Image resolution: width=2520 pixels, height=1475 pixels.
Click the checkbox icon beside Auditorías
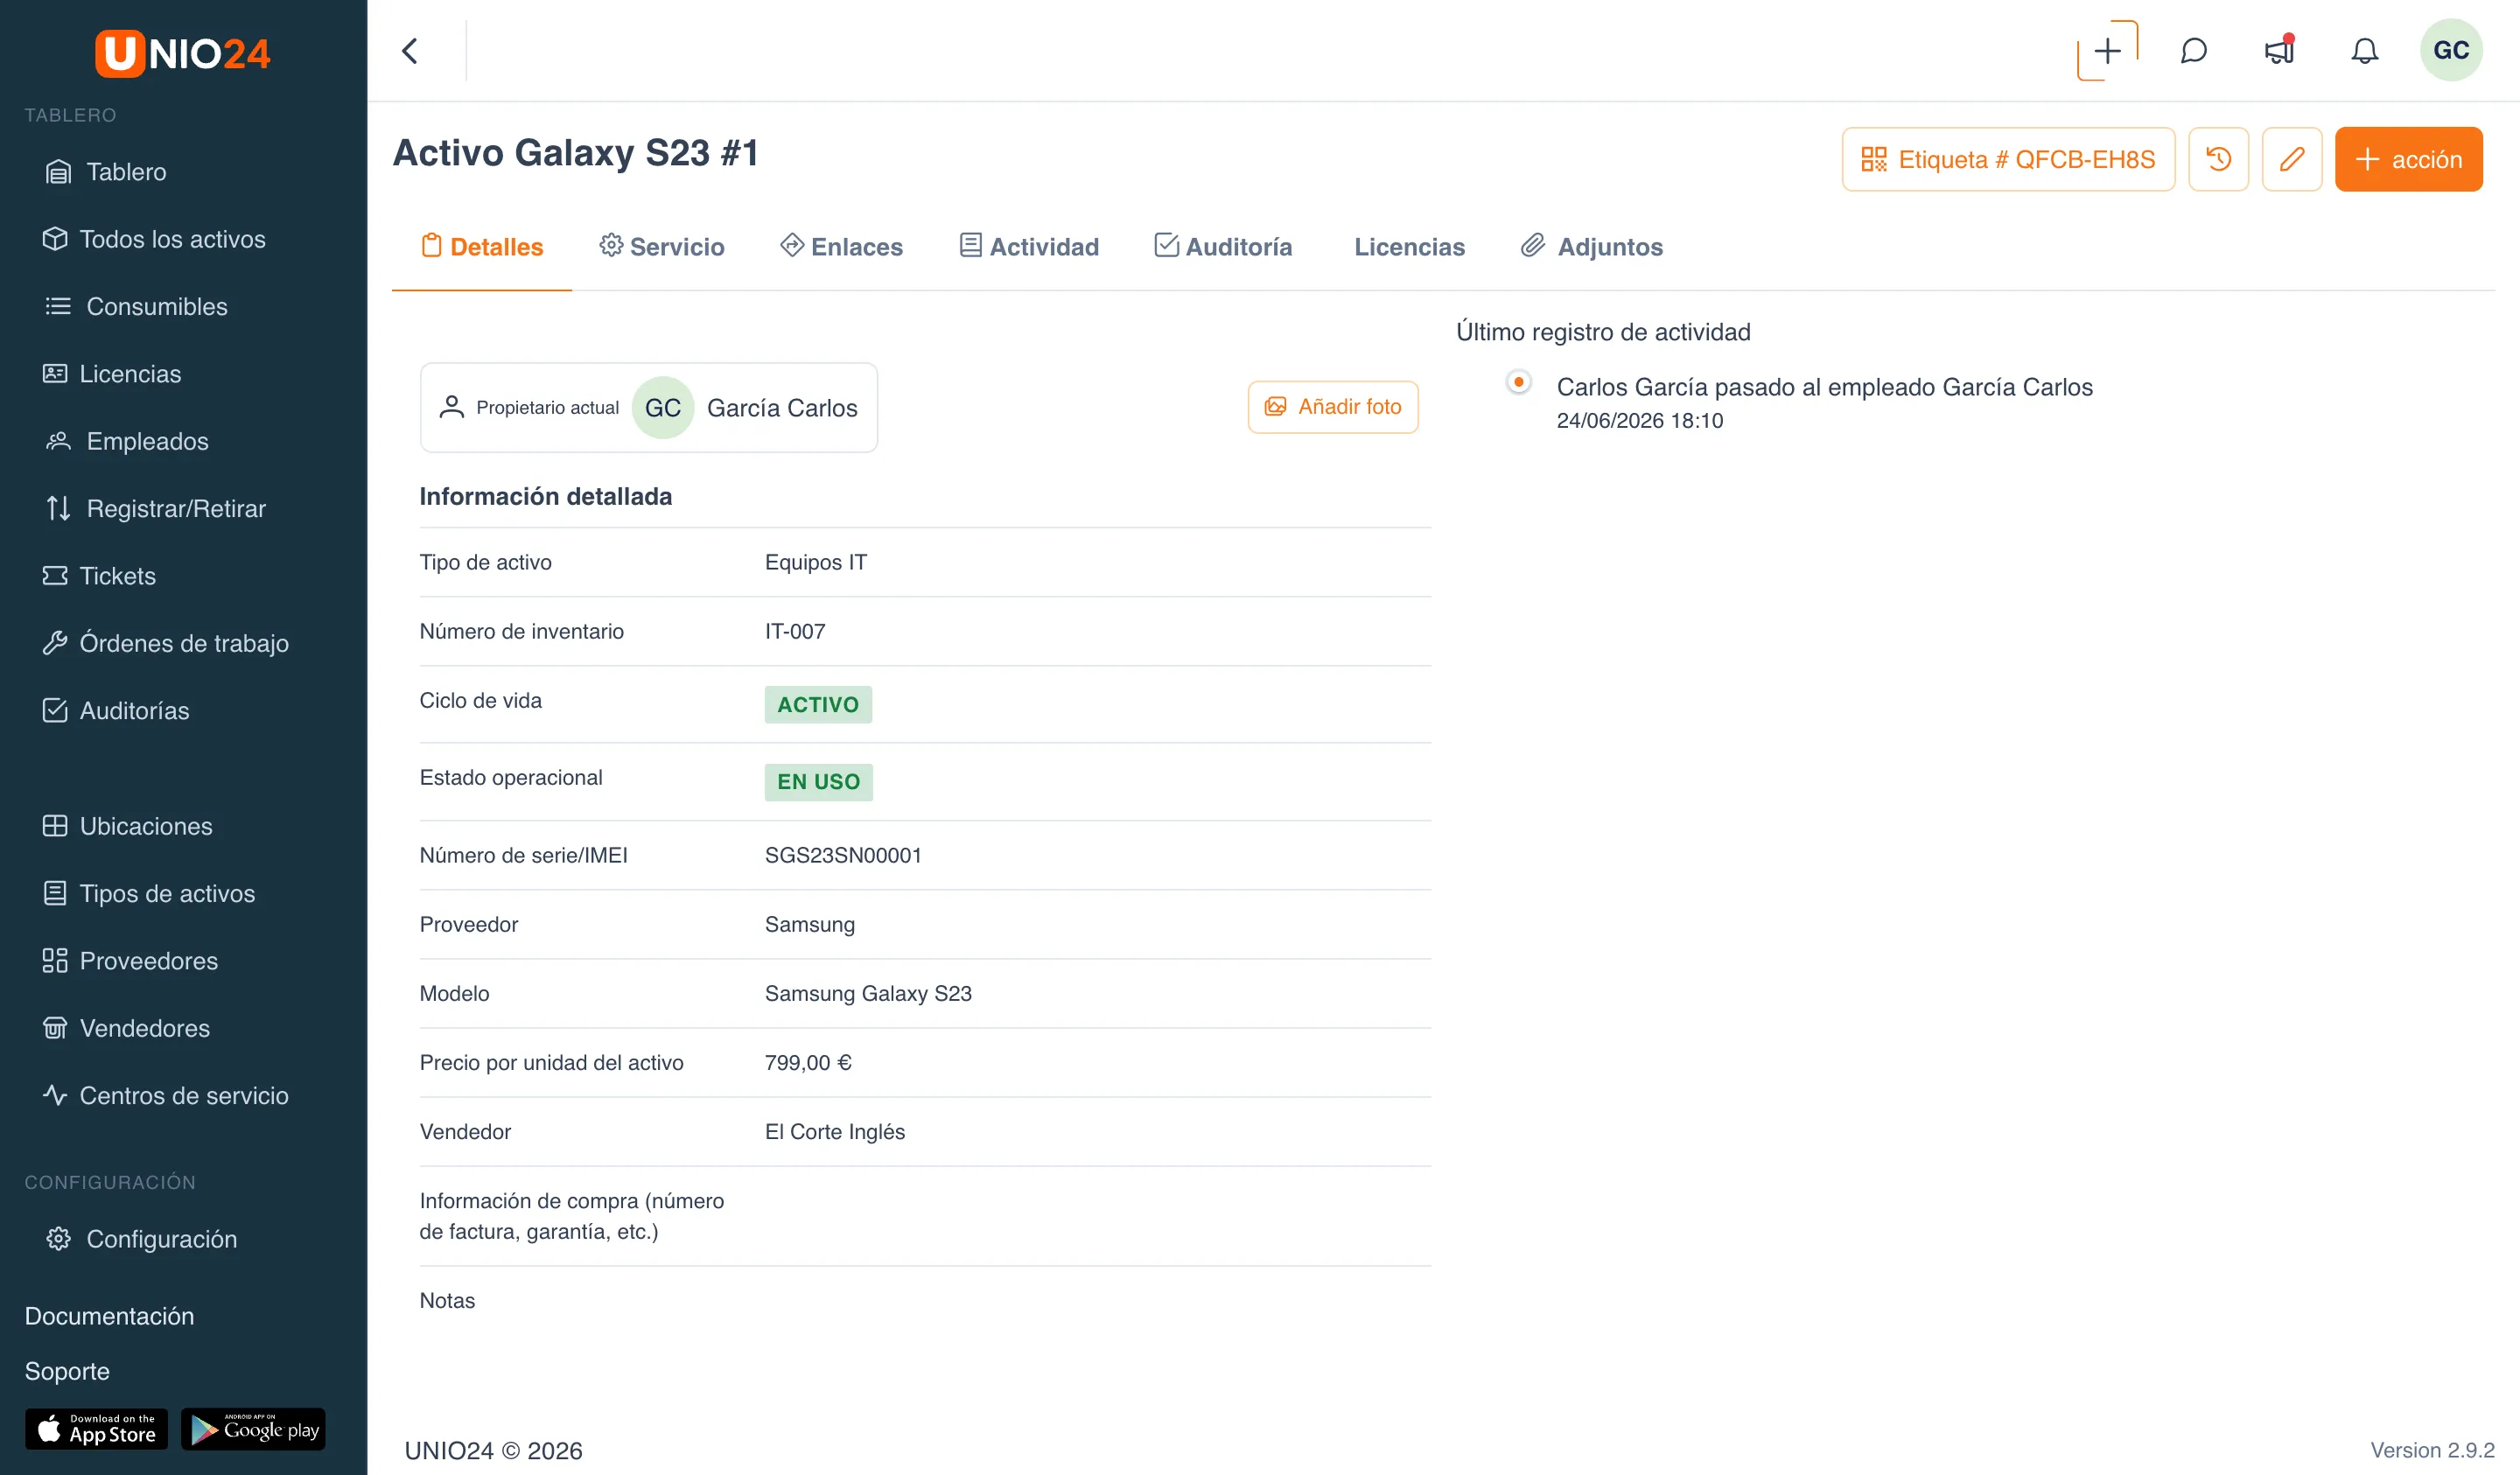(x=55, y=710)
